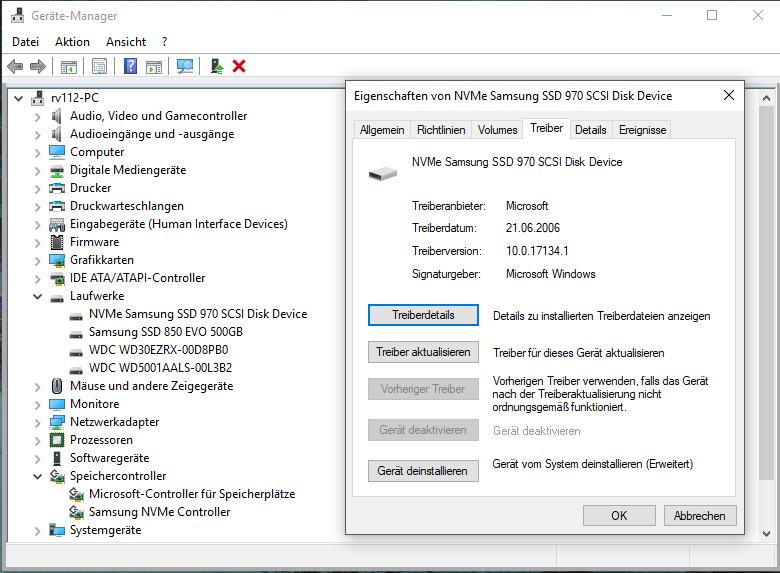The height and width of the screenshot is (573, 780).
Task: Select WDC WD5001AALS-00L3B2 drive
Action: [x=160, y=368]
